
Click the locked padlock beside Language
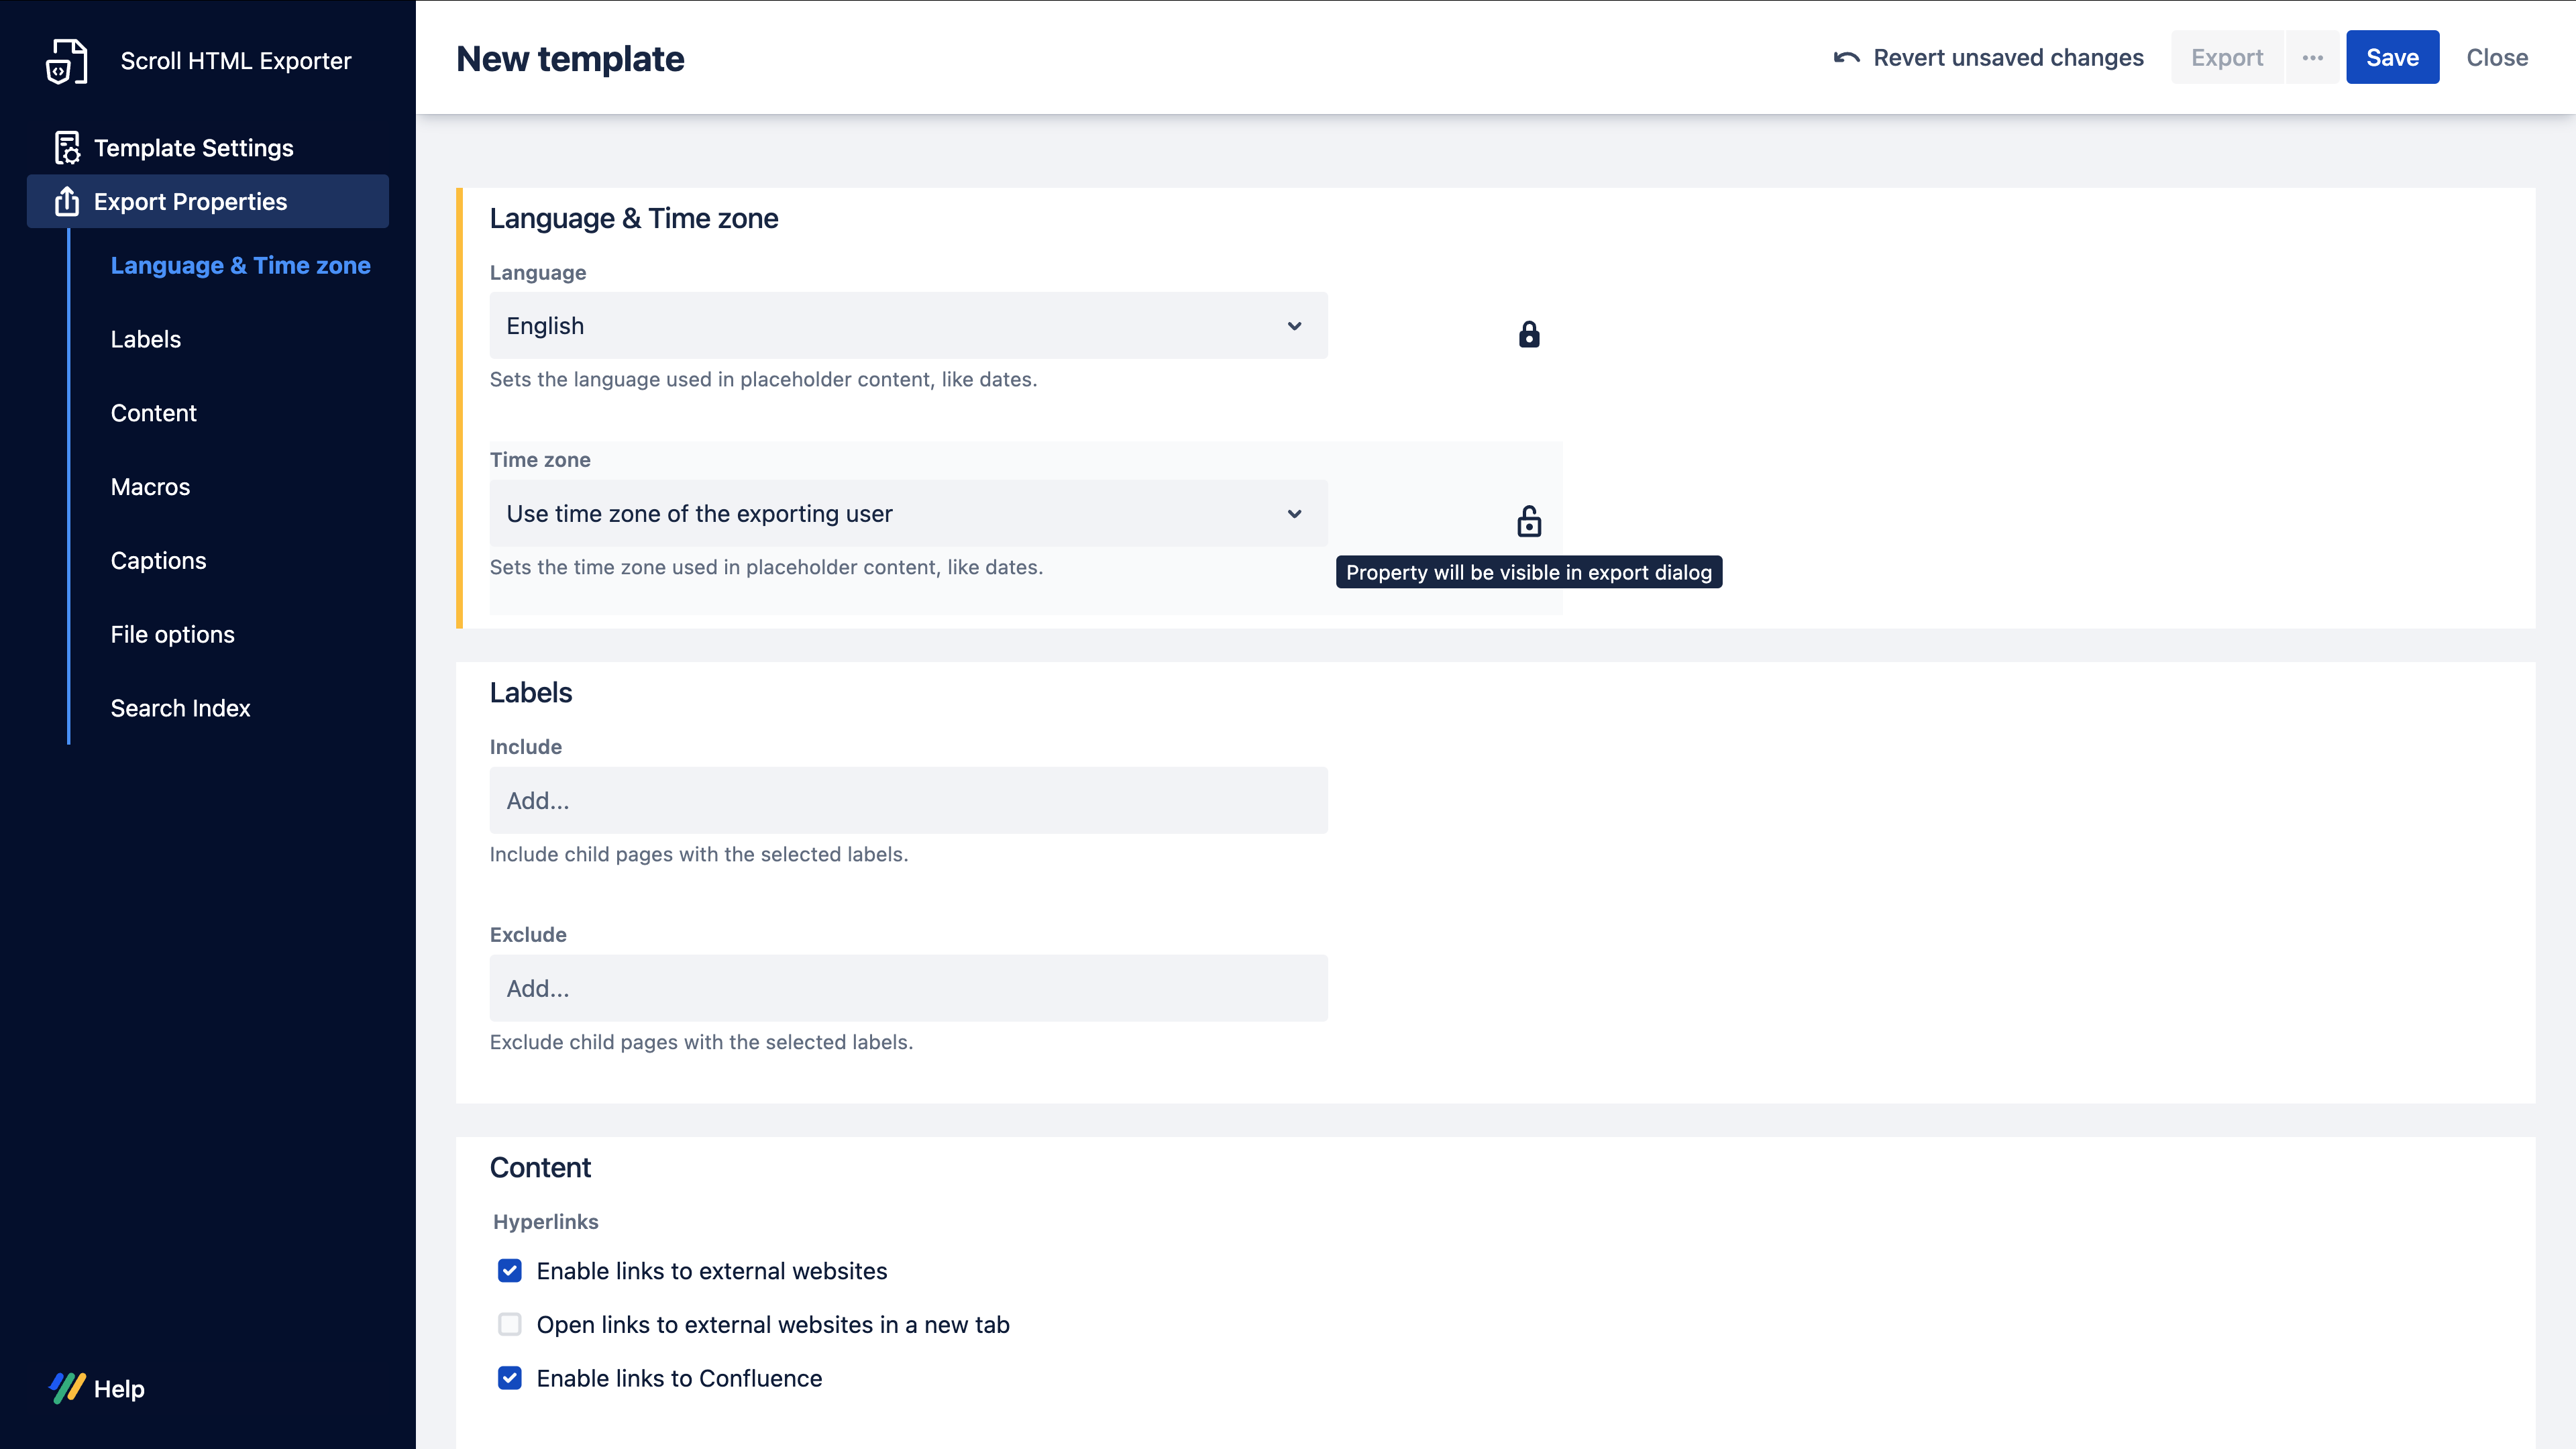[x=1528, y=334]
